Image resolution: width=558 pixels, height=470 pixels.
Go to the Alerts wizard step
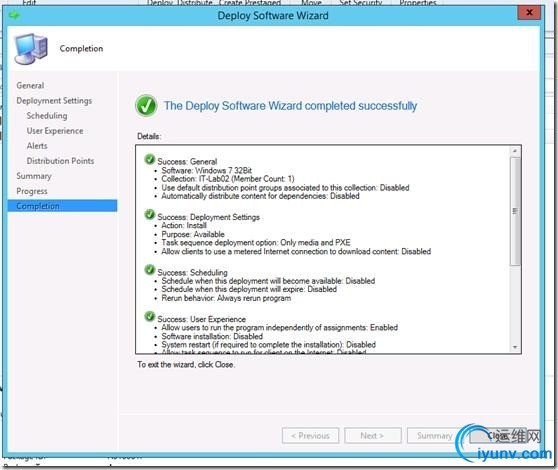37,146
